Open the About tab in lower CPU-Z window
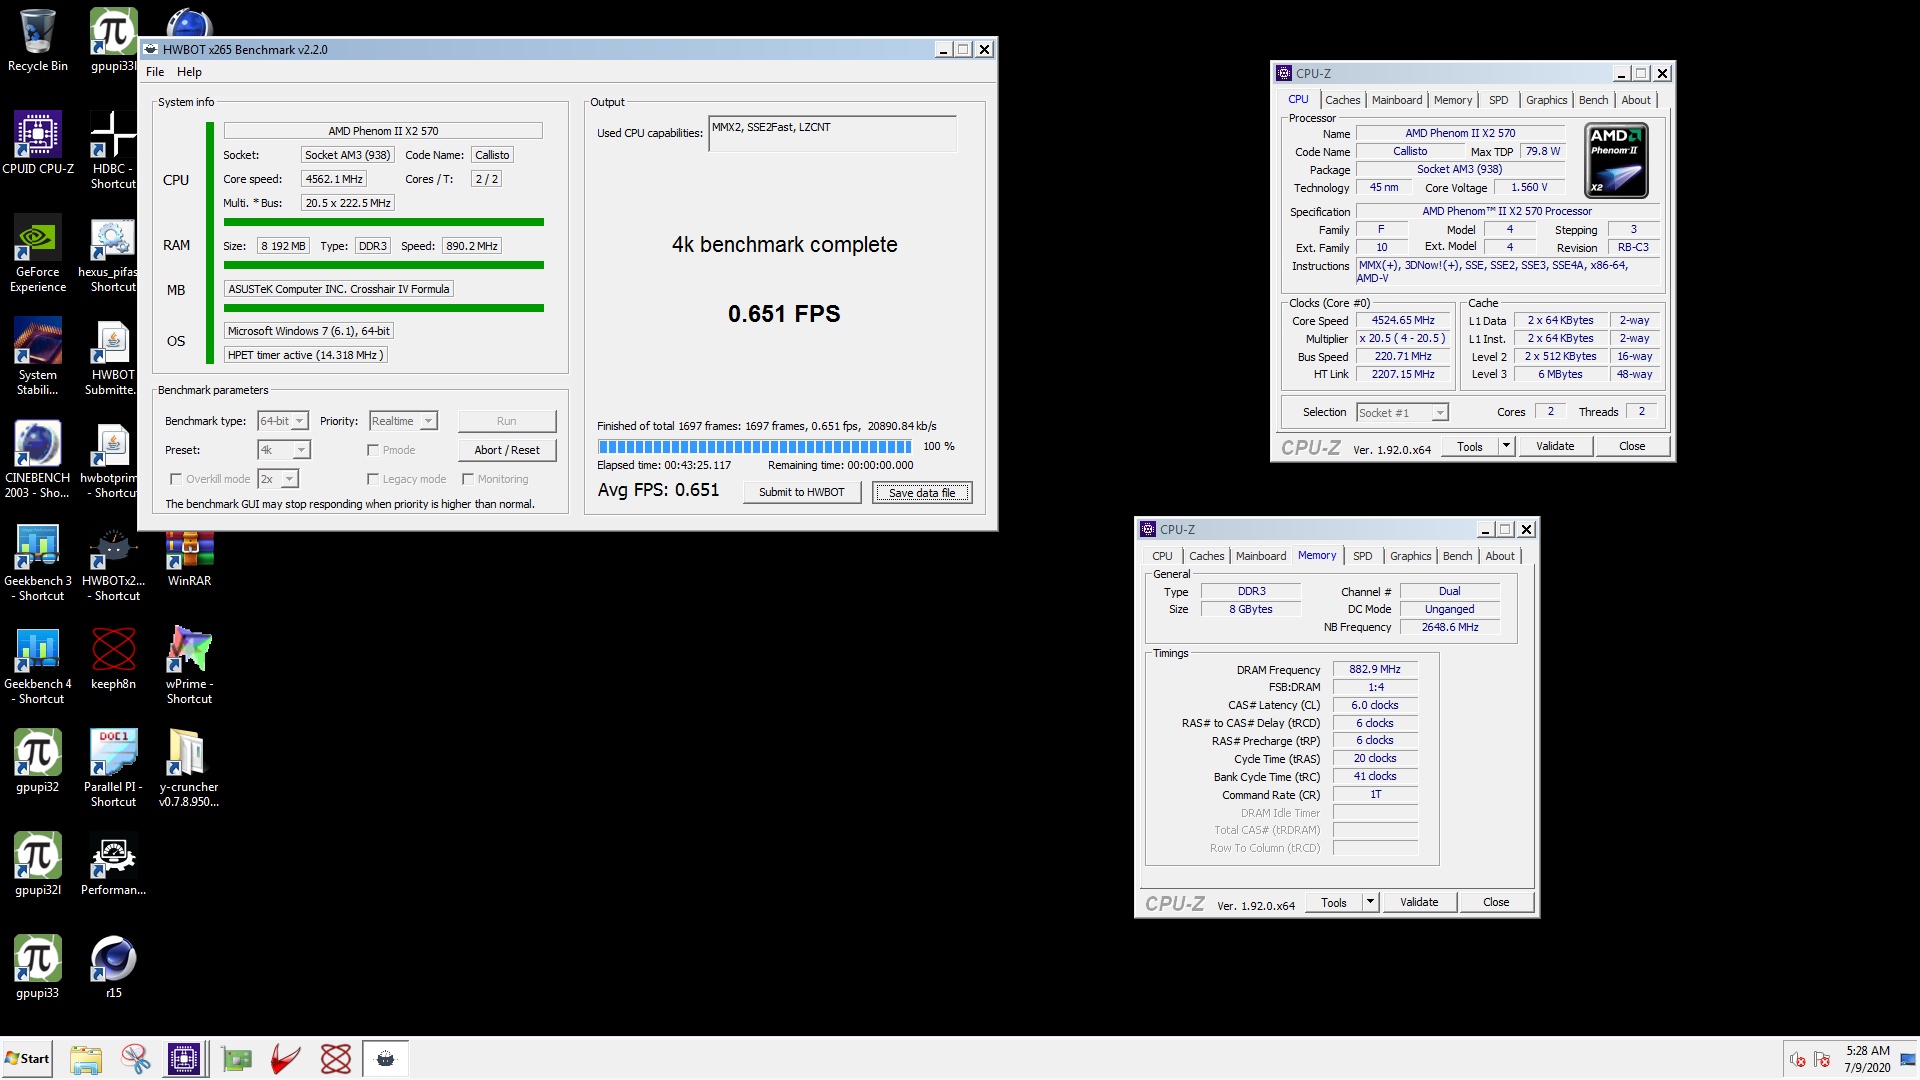The width and height of the screenshot is (1920, 1080). pos(1499,556)
